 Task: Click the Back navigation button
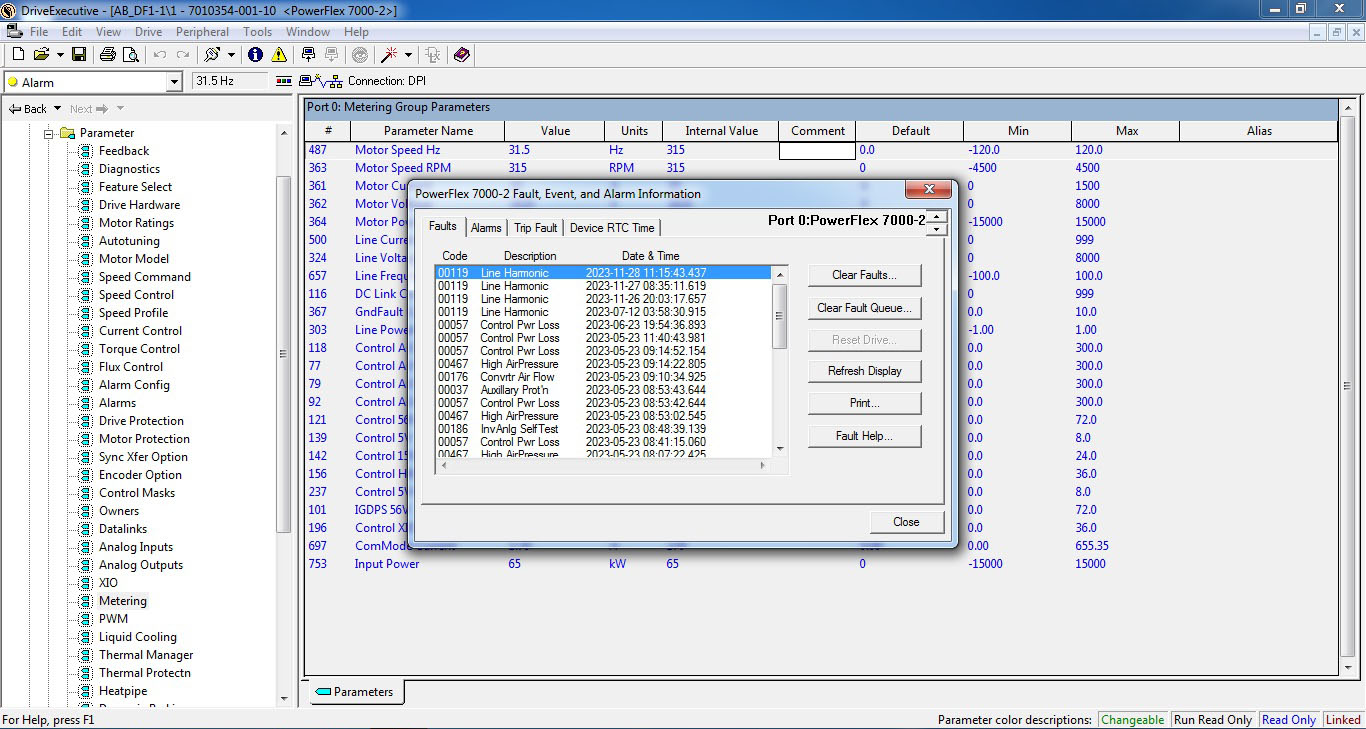click(28, 109)
